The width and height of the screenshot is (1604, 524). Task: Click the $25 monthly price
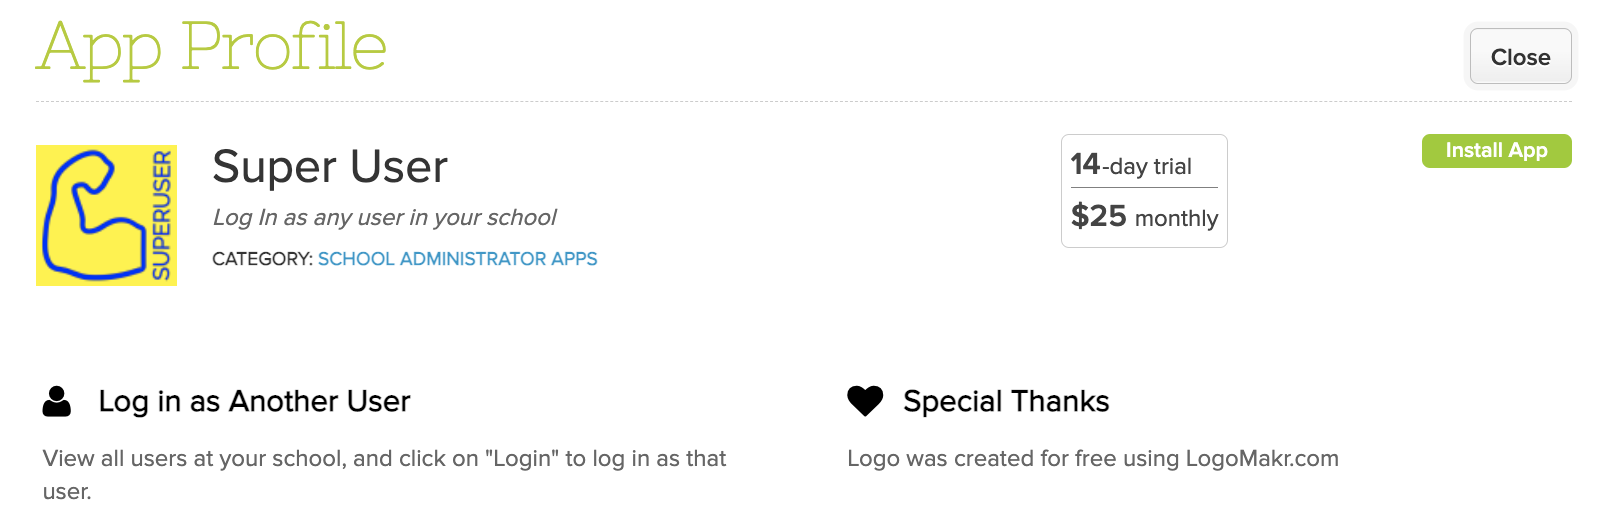coord(1144,216)
